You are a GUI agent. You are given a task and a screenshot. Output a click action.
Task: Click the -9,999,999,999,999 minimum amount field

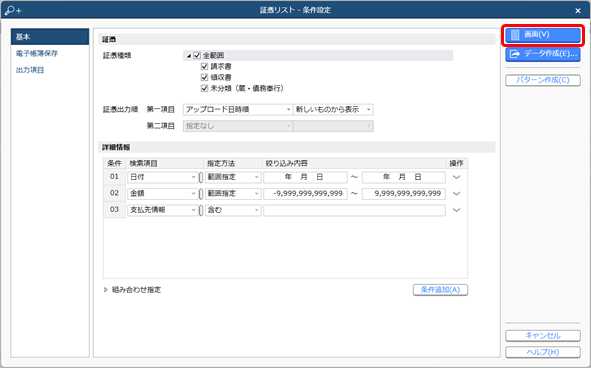click(305, 193)
